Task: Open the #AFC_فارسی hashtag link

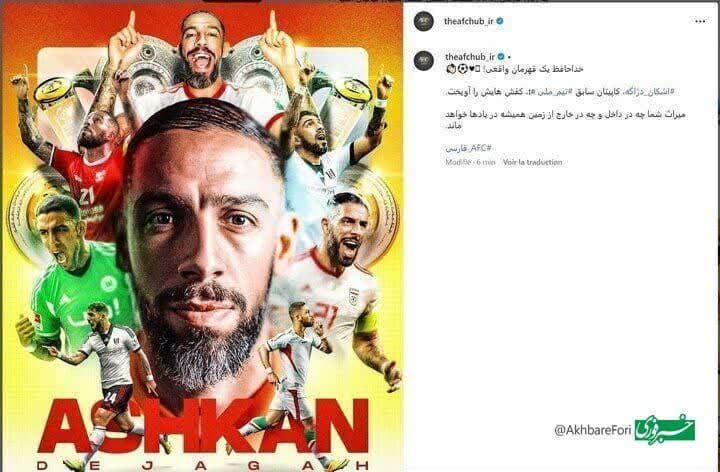Action: click(x=468, y=148)
